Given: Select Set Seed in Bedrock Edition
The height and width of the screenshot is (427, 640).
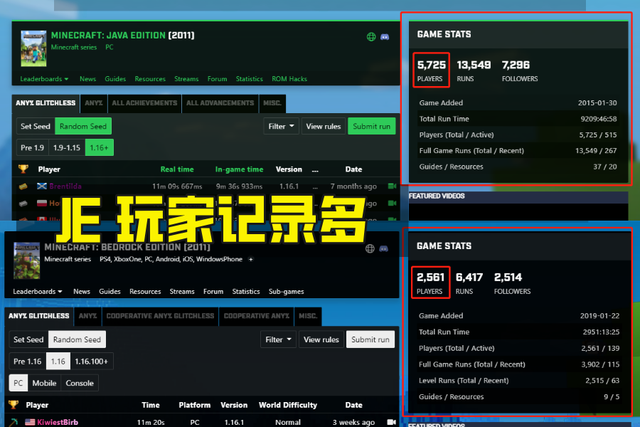Looking at the screenshot, I should coord(29,339).
